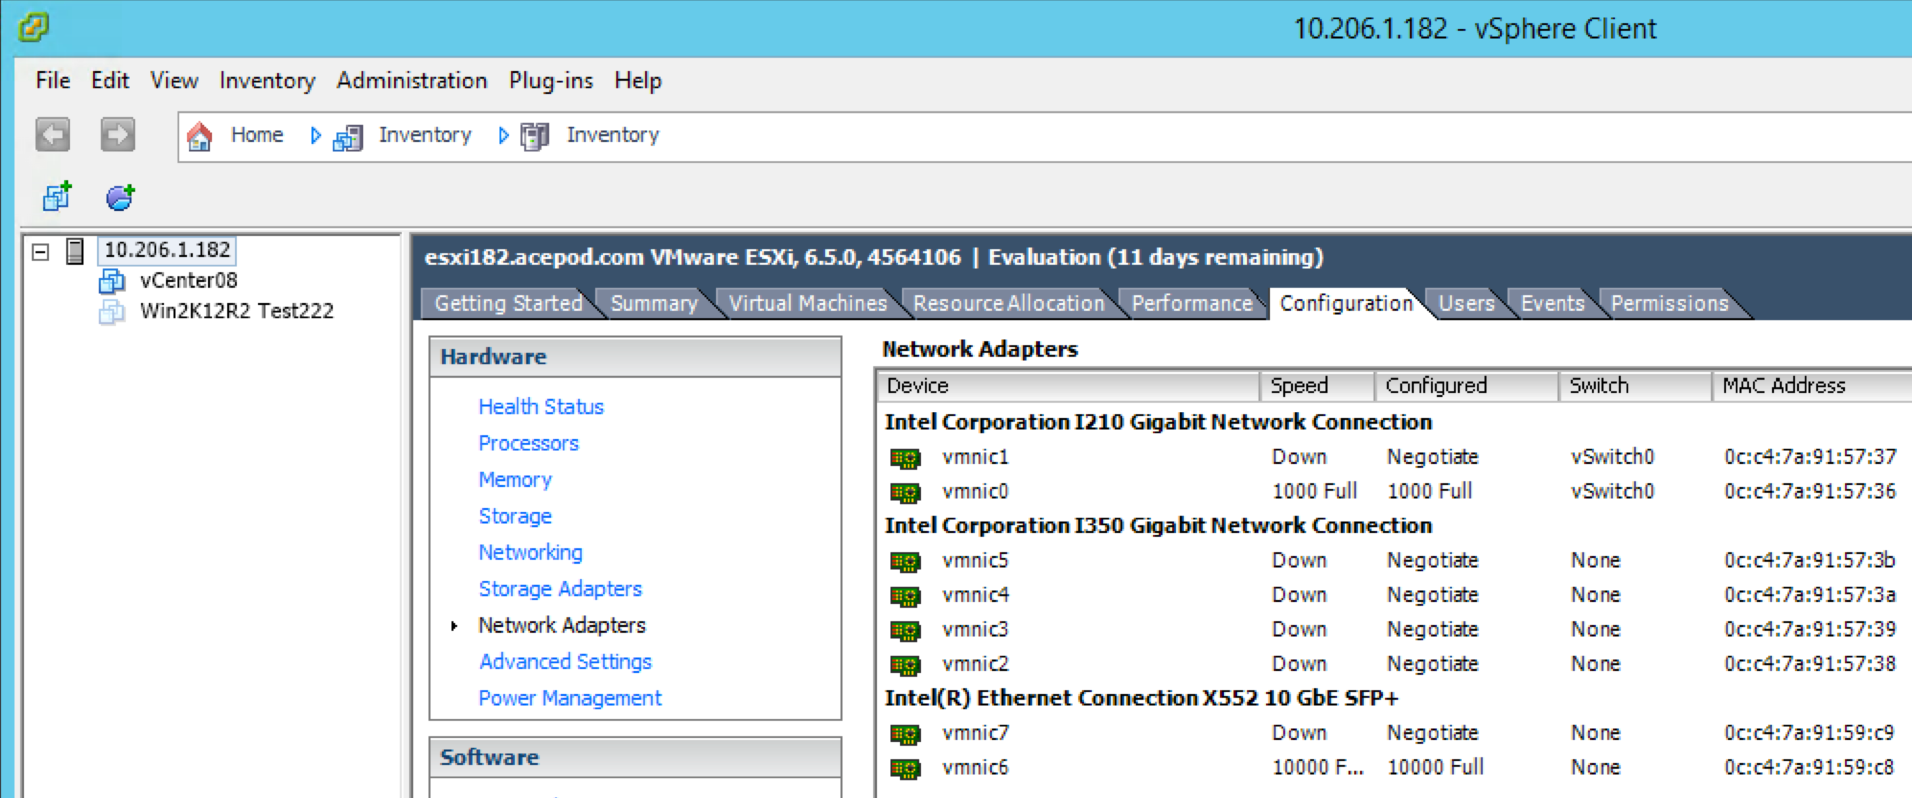
Task: Select the 10.206.1.182 host in the tree
Action: click(x=167, y=250)
